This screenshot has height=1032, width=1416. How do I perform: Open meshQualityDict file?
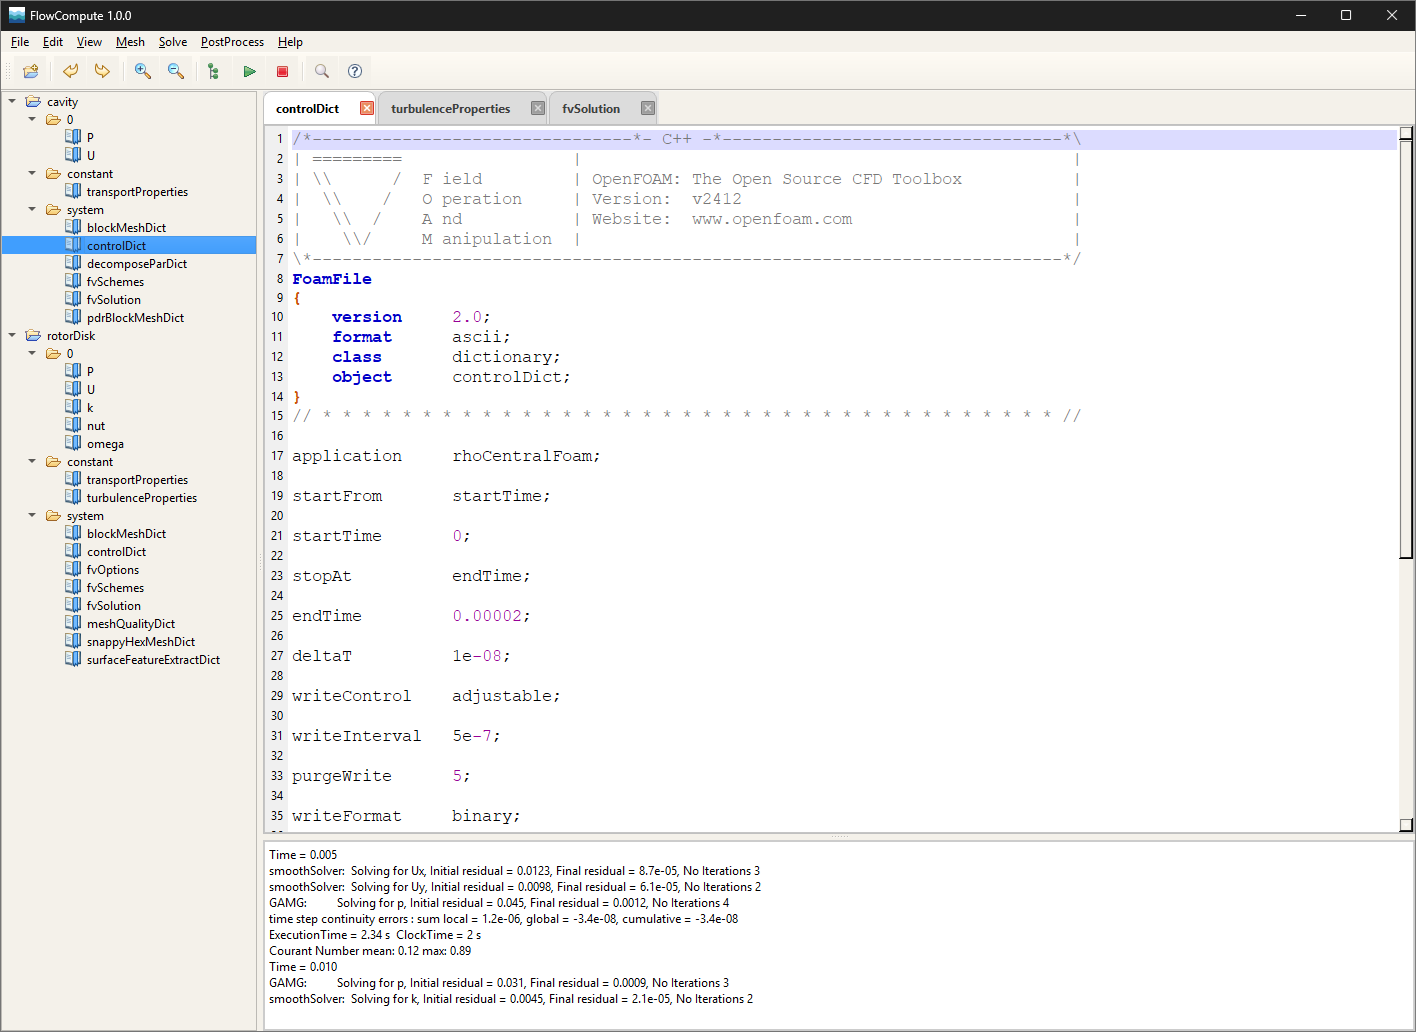coord(131,624)
